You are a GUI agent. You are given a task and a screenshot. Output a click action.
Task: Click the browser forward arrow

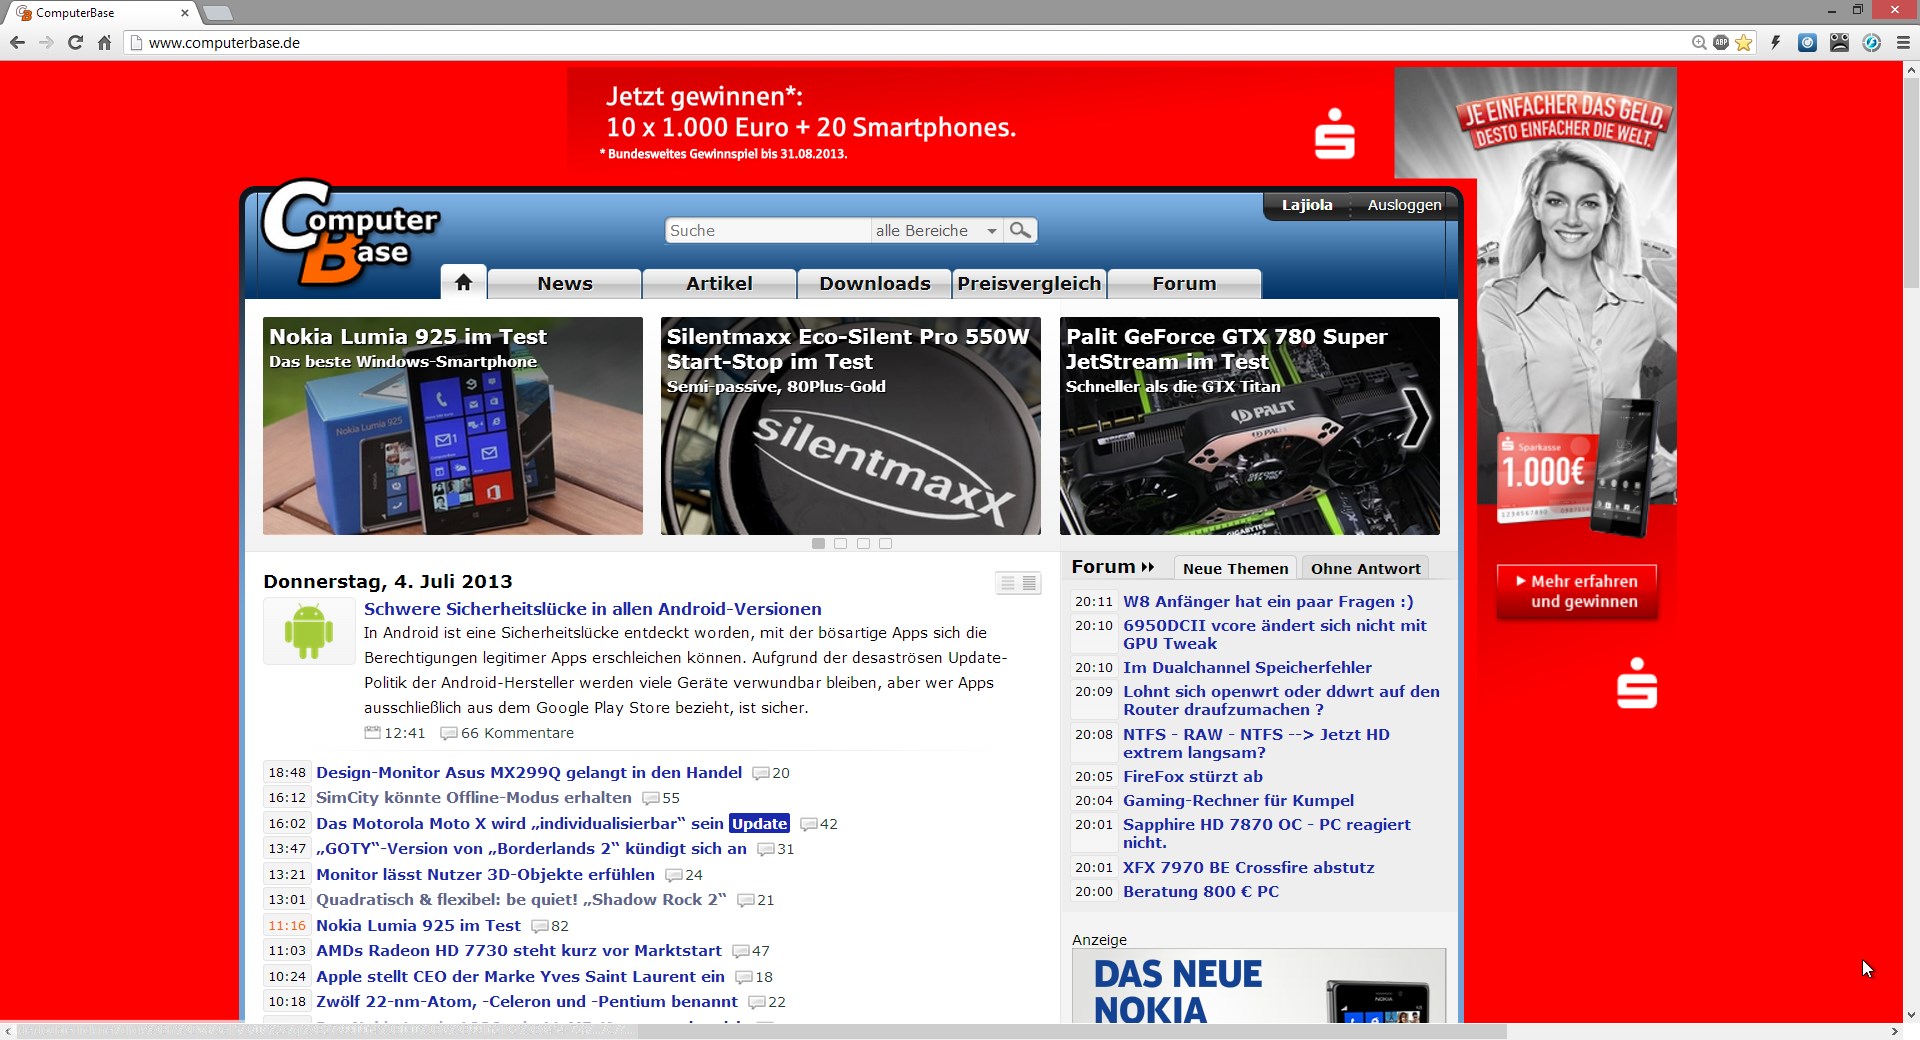(x=46, y=43)
